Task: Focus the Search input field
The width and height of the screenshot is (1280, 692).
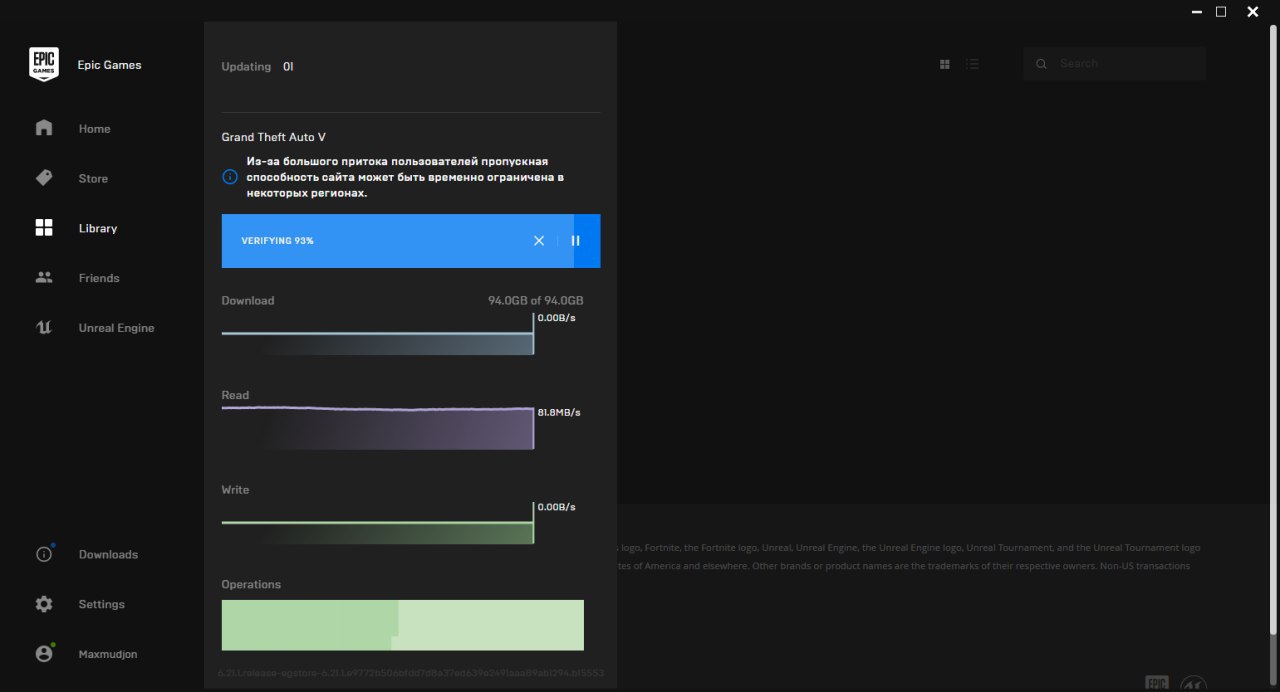Action: pos(1114,64)
